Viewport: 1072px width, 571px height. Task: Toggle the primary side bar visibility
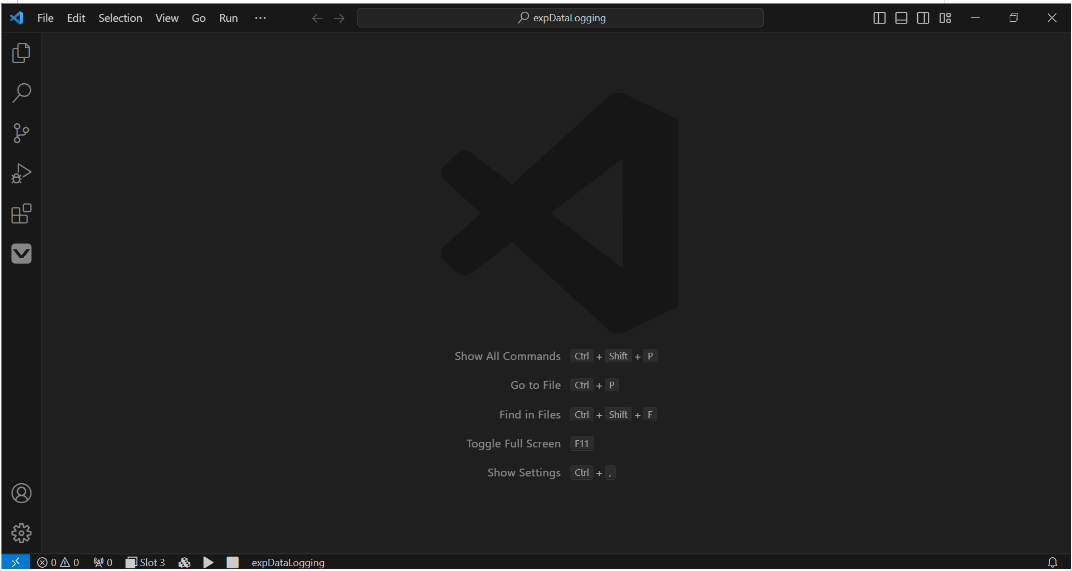tap(880, 18)
